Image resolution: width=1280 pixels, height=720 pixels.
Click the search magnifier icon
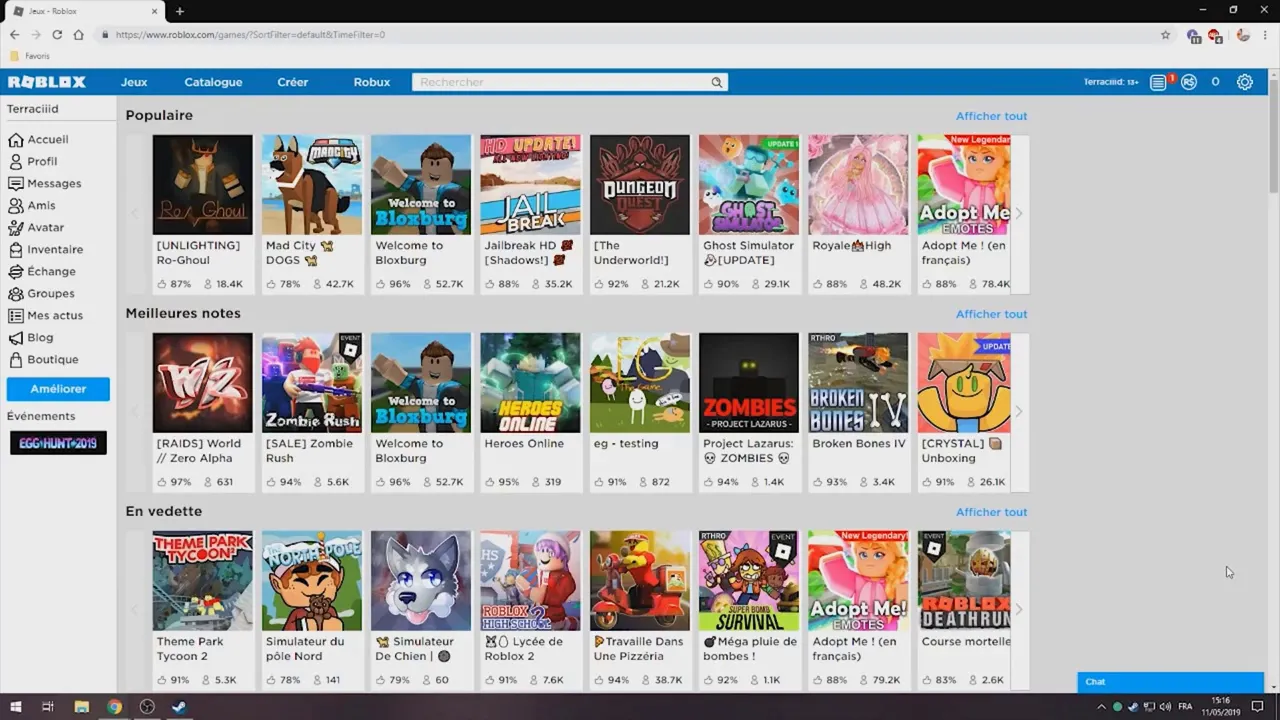click(716, 82)
